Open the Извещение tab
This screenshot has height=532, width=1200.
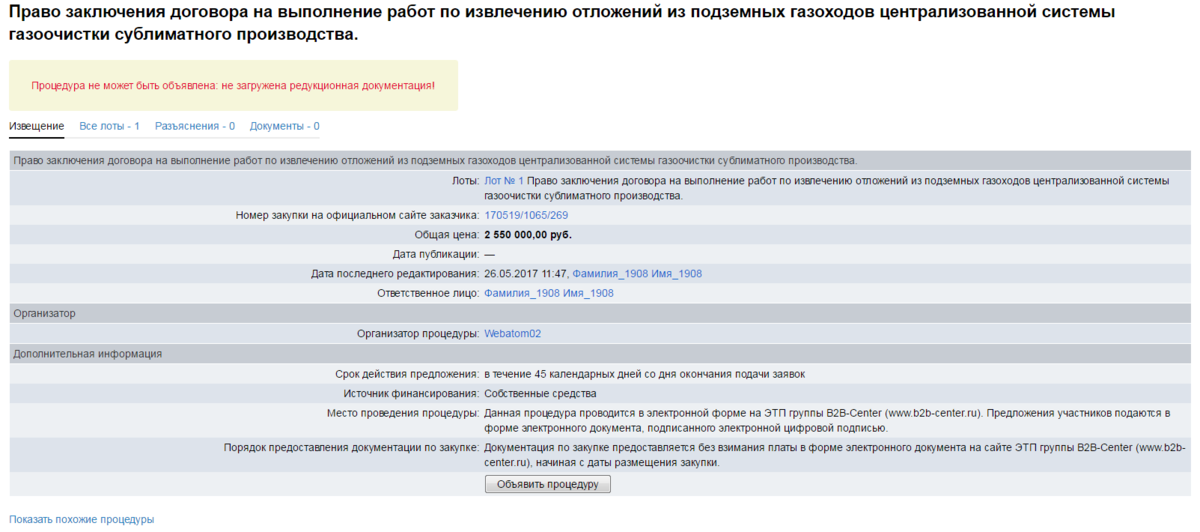pos(36,126)
